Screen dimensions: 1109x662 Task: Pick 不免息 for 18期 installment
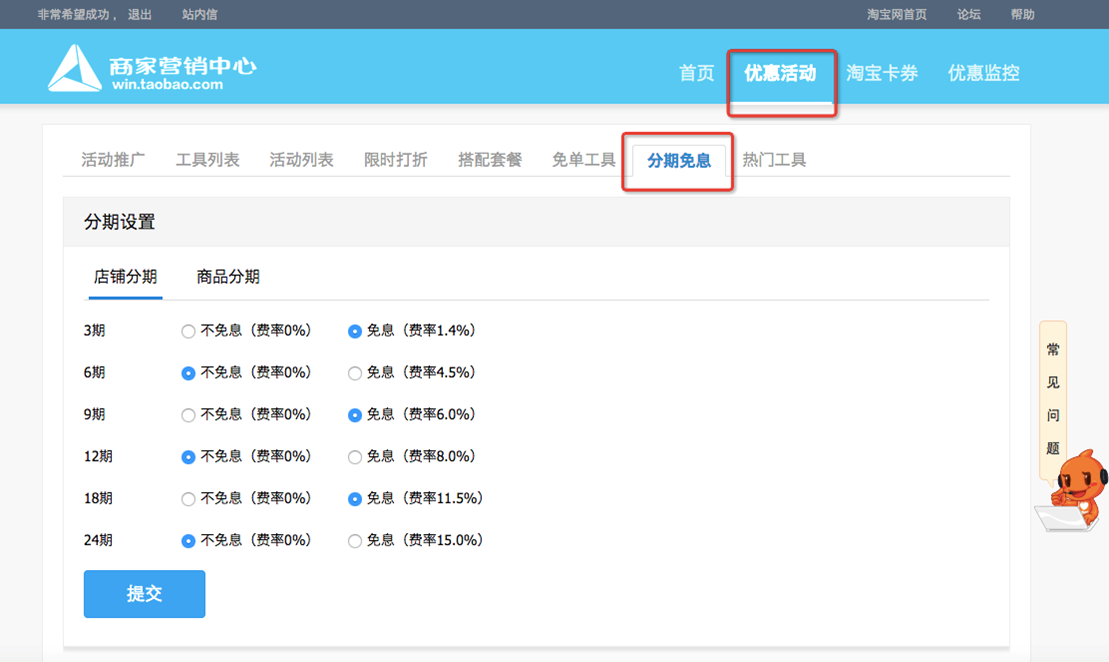tap(189, 499)
